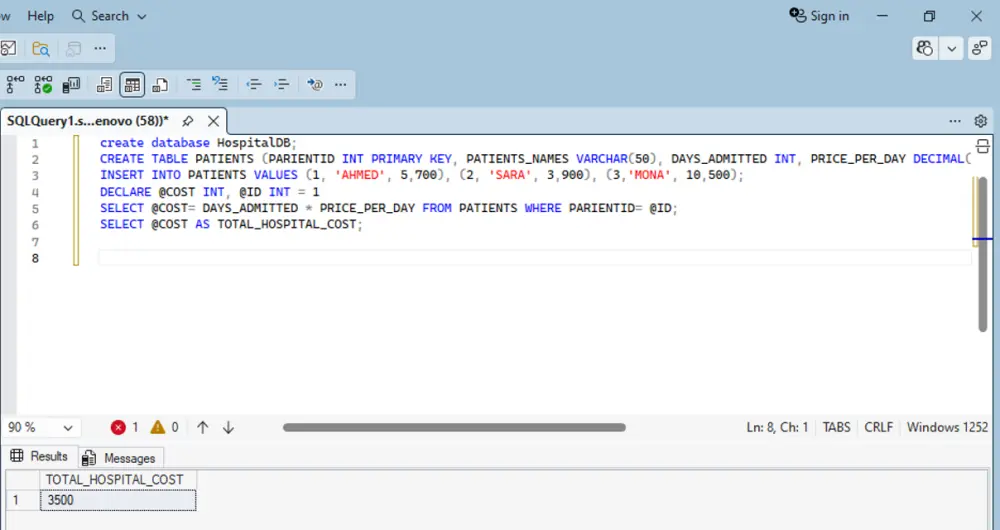Select result row header 1
This screenshot has height=530, width=1000.
click(22, 500)
